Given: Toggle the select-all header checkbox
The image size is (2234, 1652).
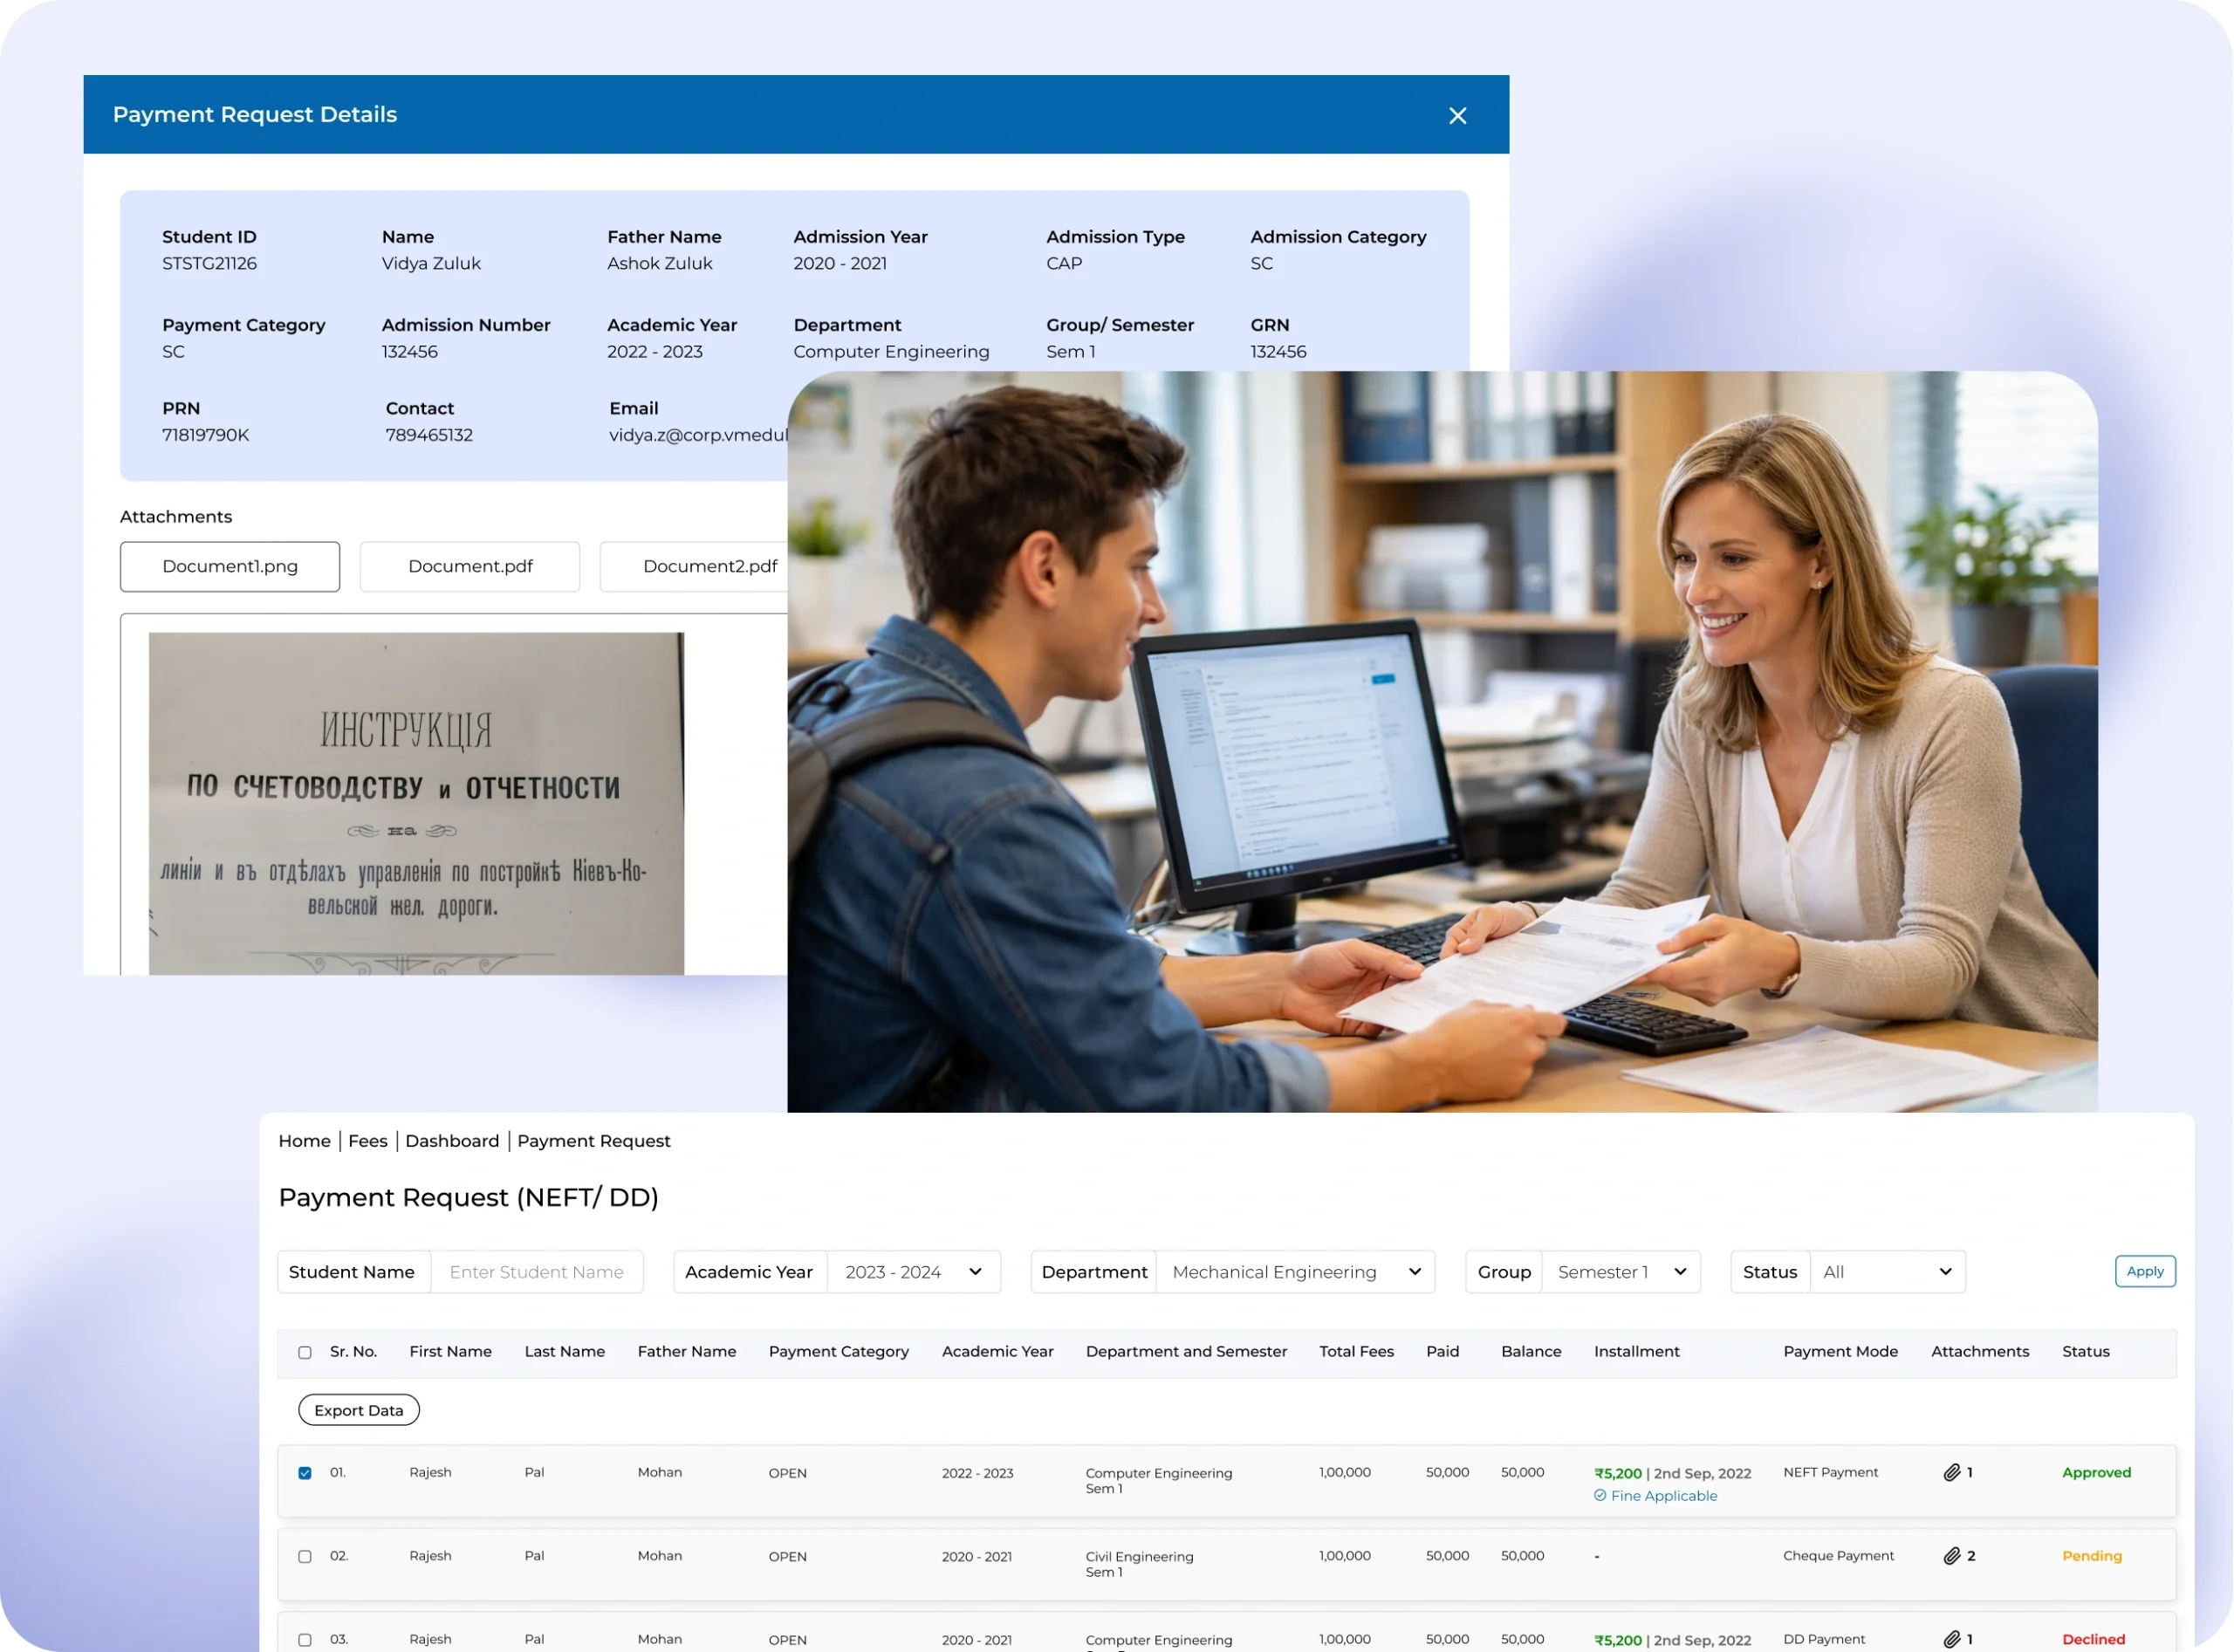Looking at the screenshot, I should [x=305, y=1352].
